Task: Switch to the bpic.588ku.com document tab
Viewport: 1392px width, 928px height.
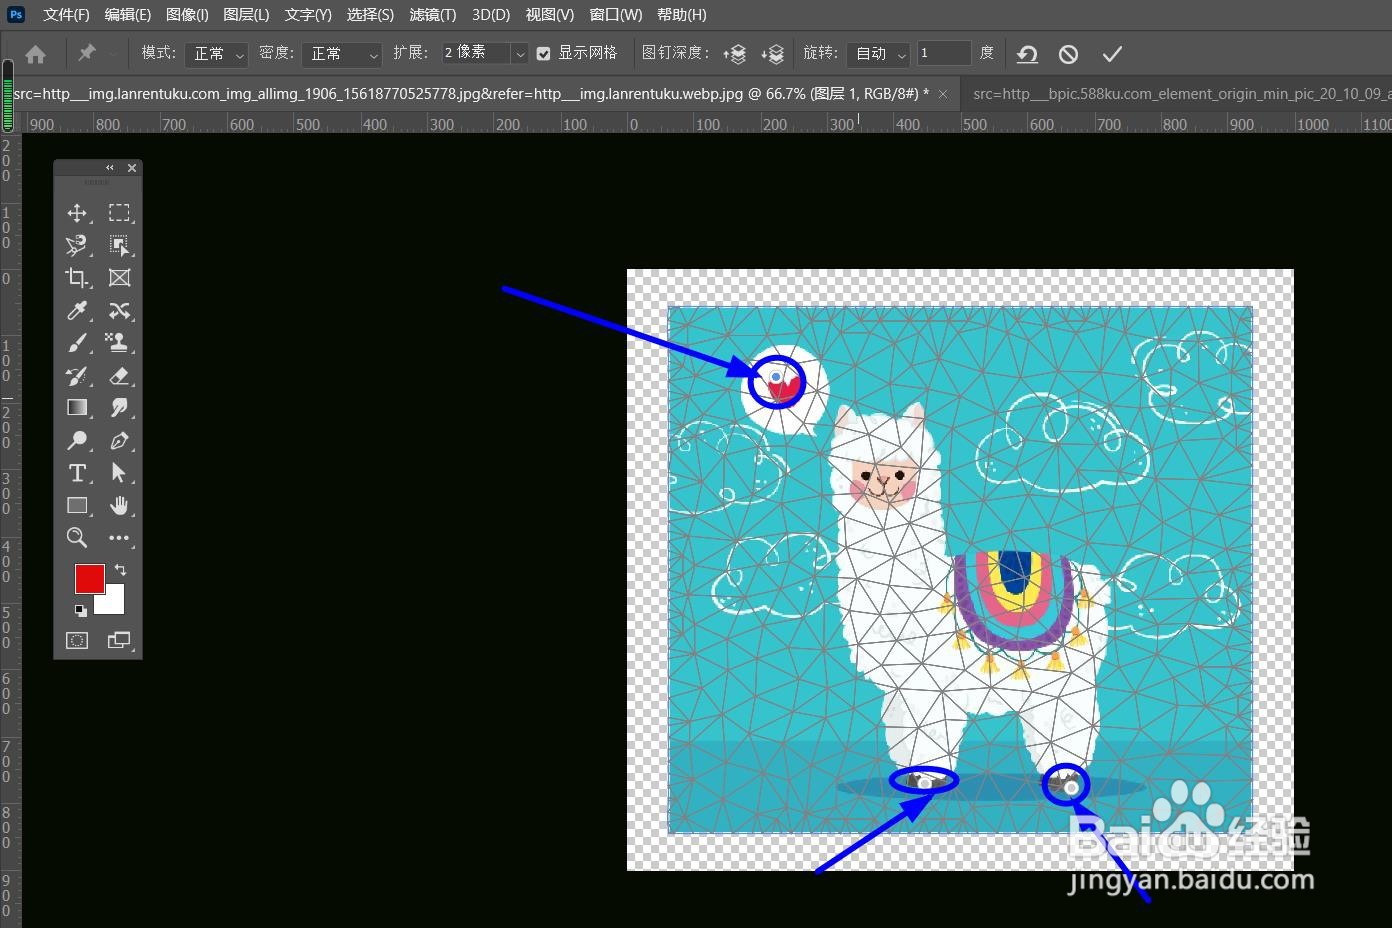Action: coord(1176,94)
